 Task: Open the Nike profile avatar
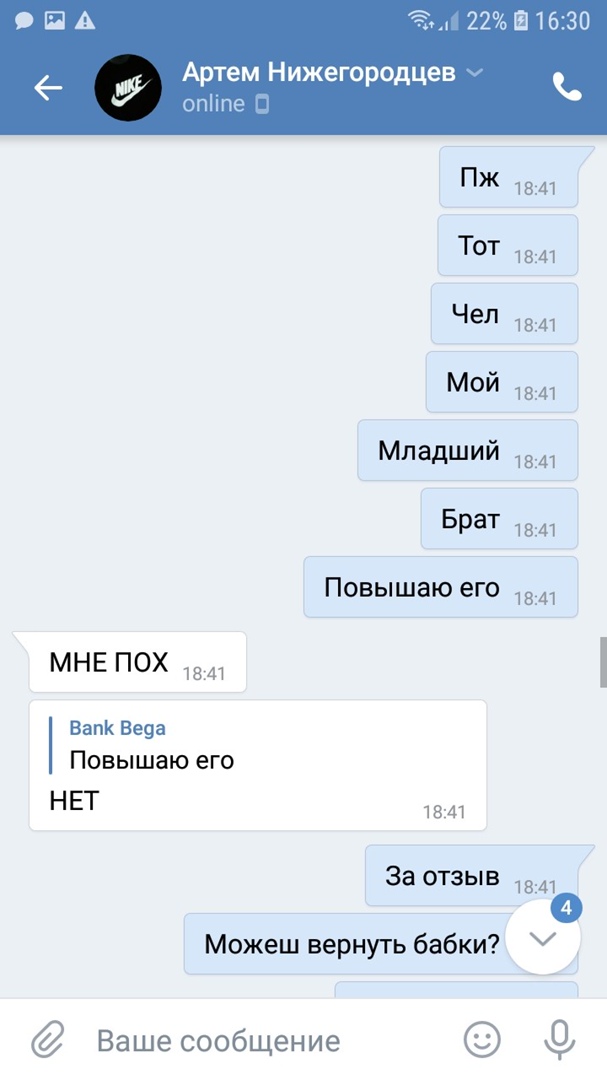pyautogui.click(x=128, y=87)
